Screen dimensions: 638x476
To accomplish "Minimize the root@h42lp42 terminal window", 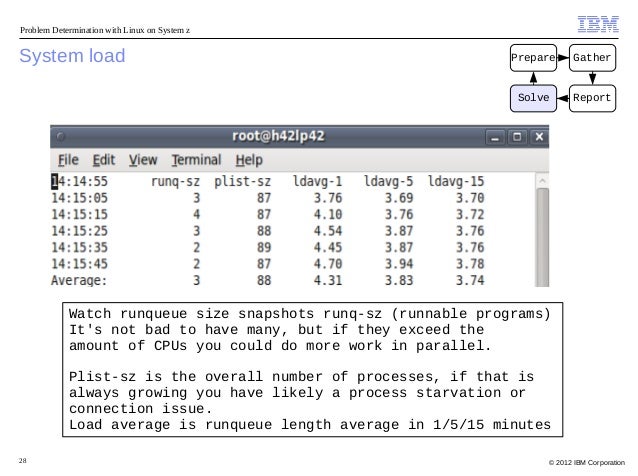I will pyautogui.click(x=495, y=137).
